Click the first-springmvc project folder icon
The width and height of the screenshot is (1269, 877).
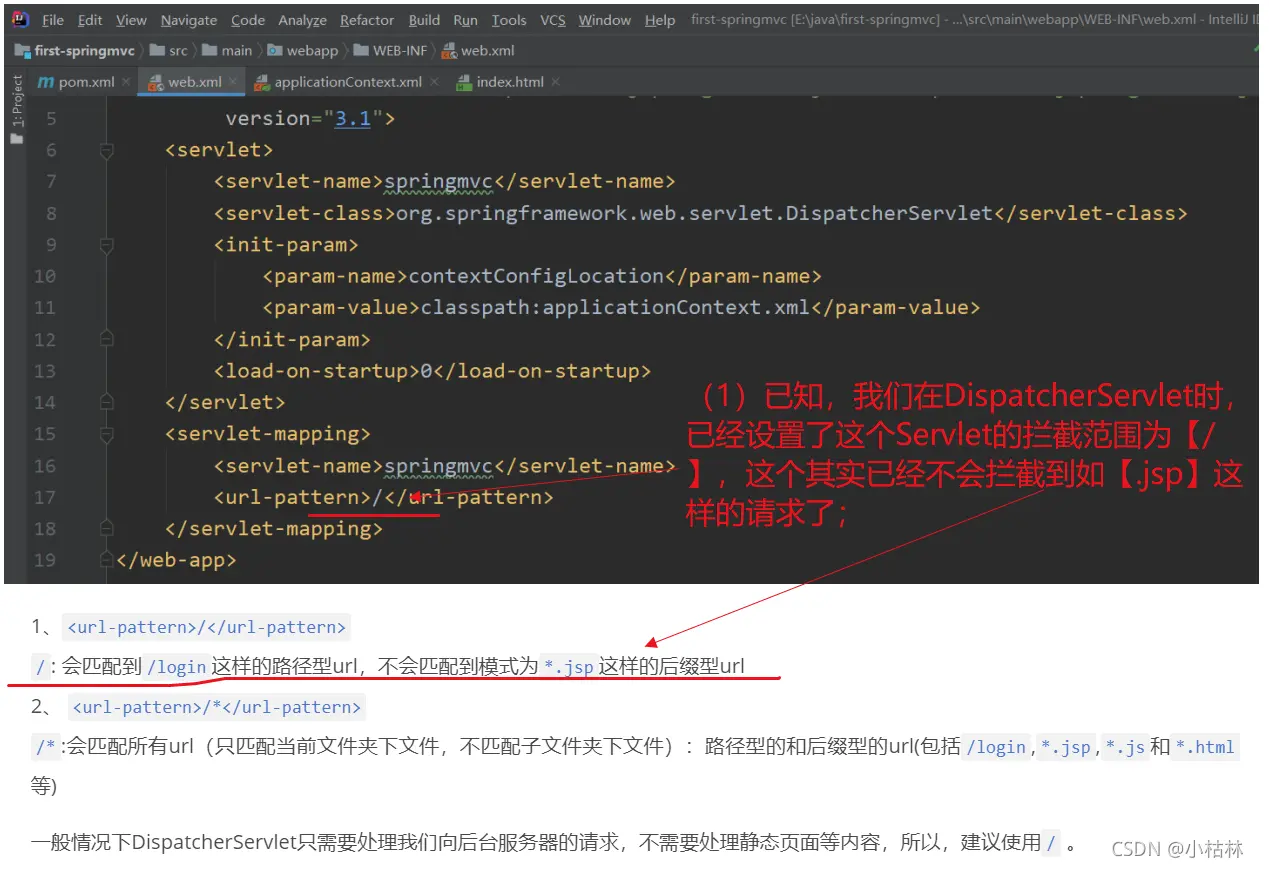22,50
